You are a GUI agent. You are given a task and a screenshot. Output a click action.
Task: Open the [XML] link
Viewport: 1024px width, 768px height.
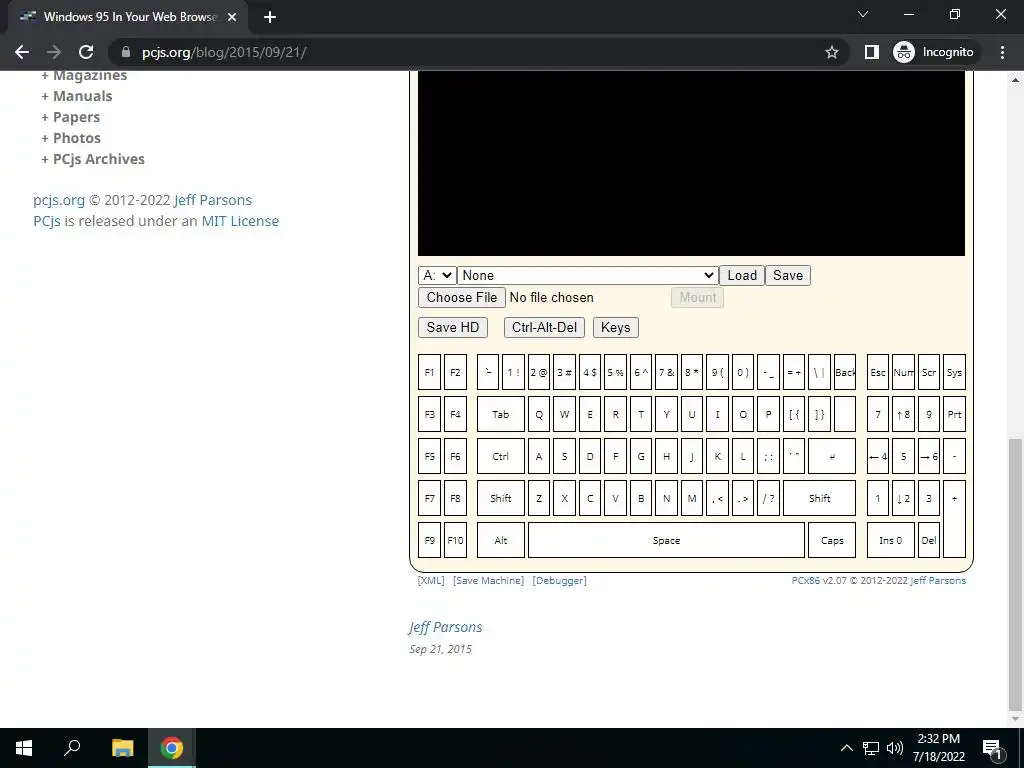point(431,581)
